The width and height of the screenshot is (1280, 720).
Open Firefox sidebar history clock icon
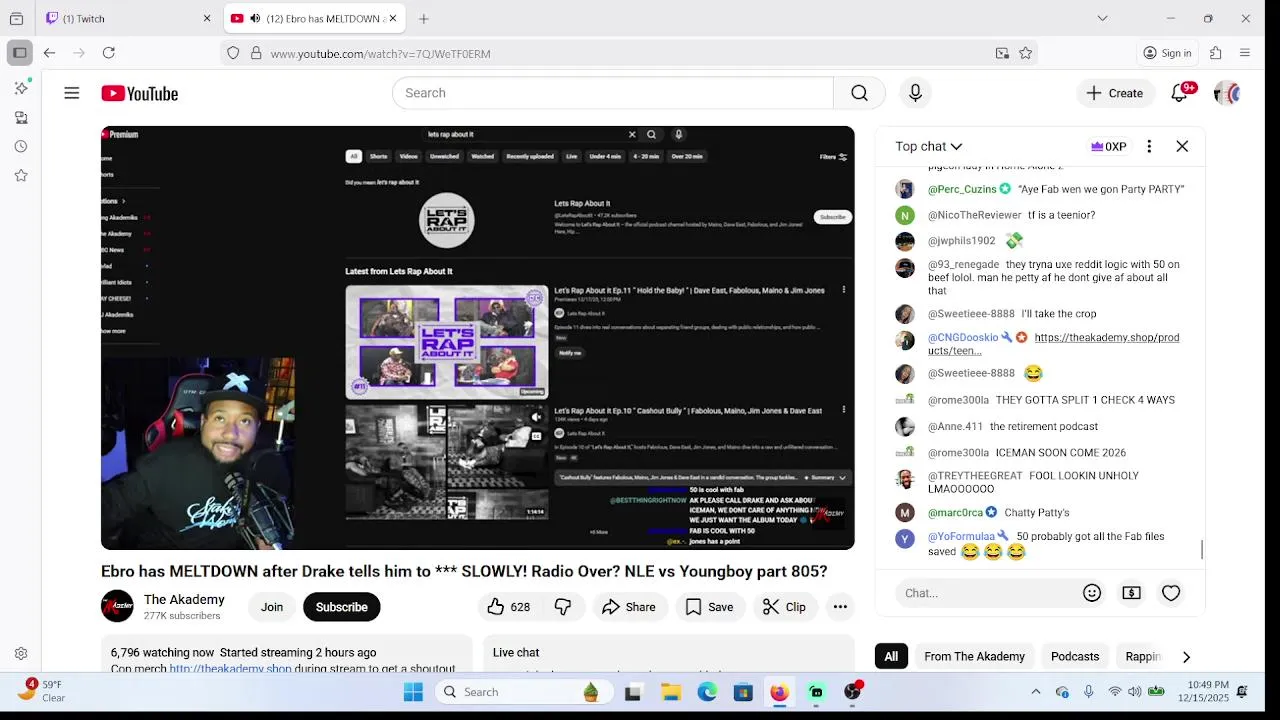[x=21, y=147]
